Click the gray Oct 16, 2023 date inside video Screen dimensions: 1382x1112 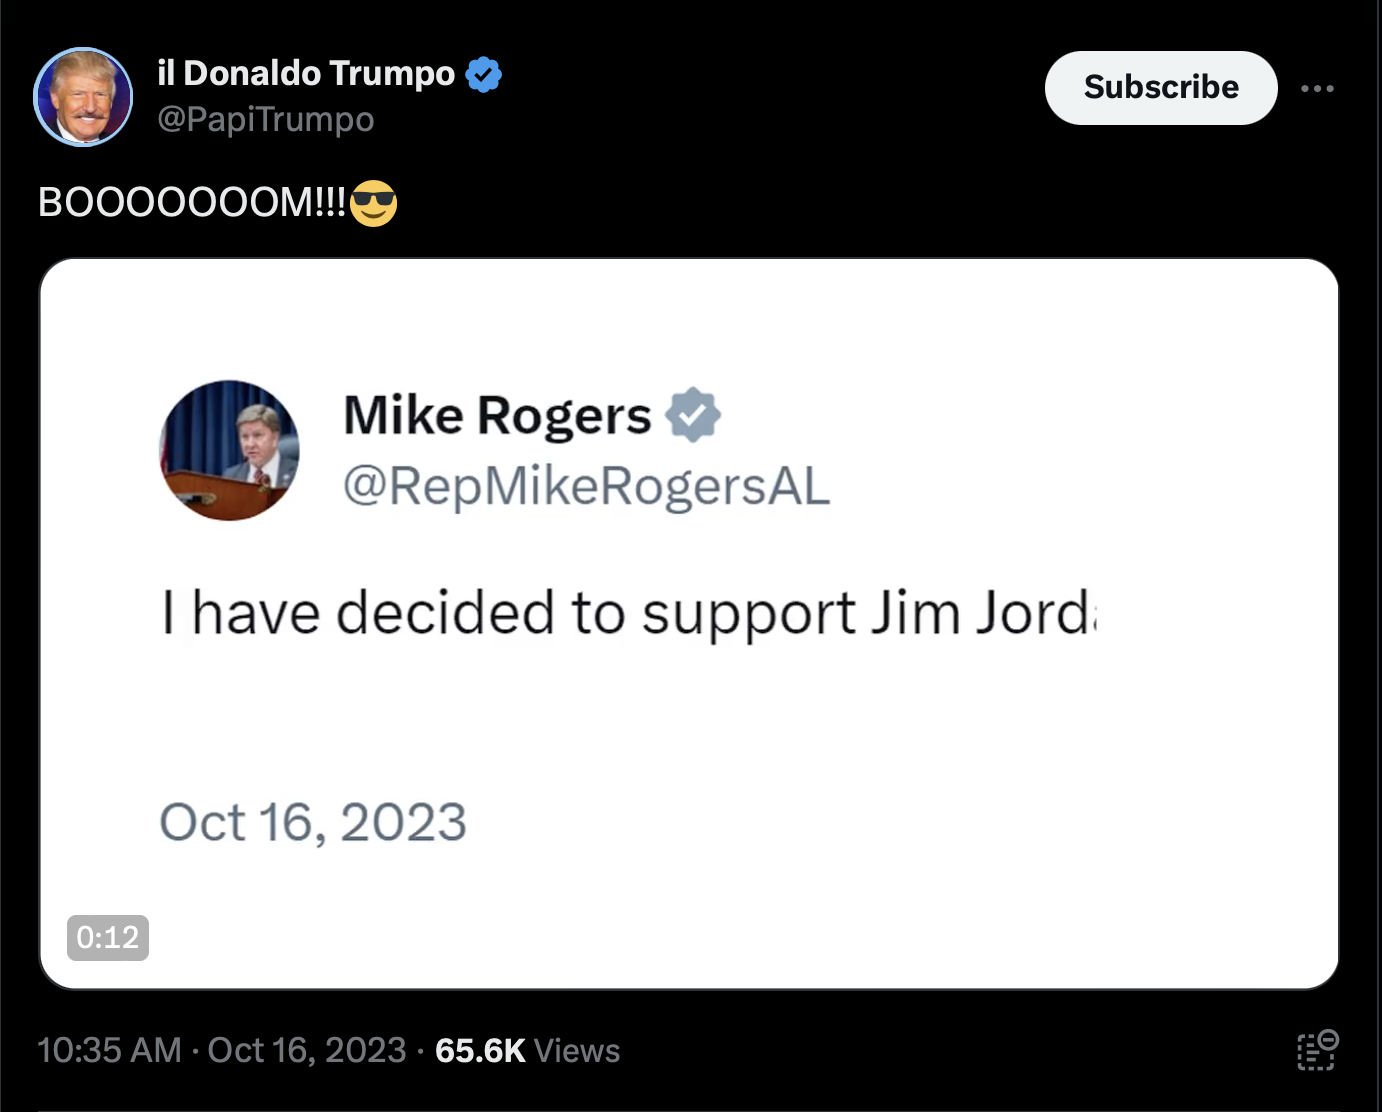(313, 823)
